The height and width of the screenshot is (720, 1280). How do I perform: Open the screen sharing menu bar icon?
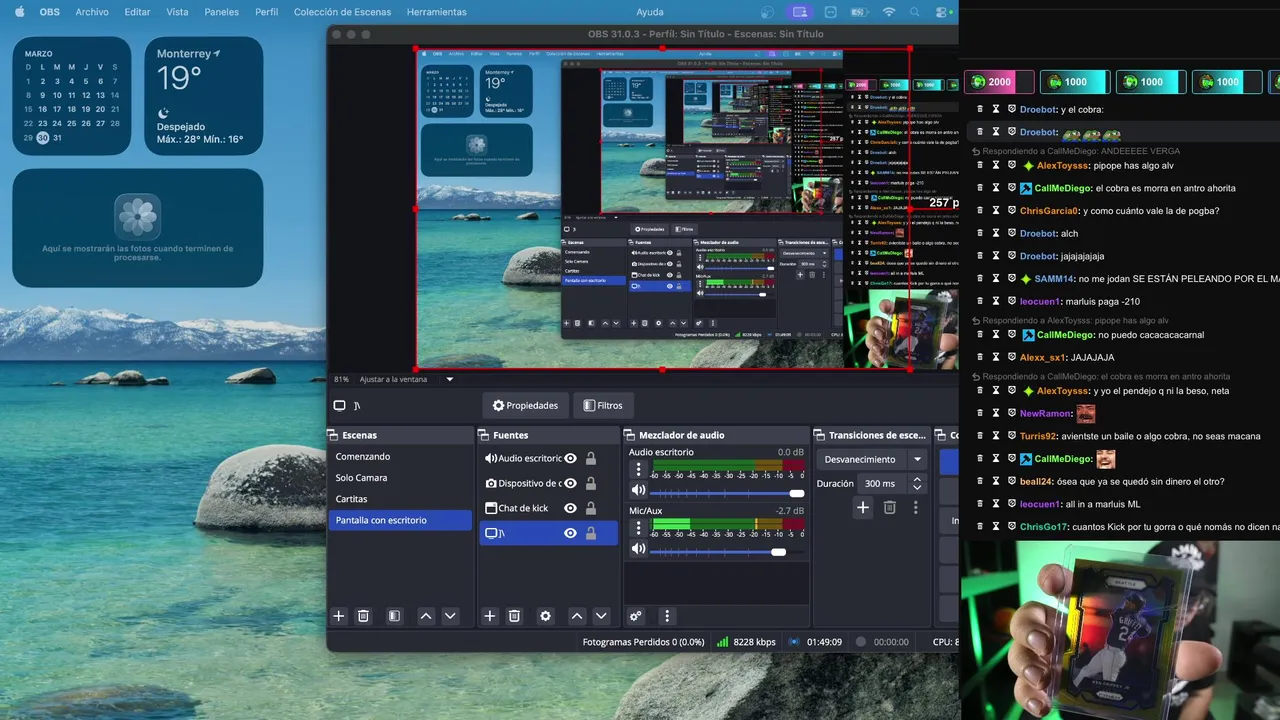pyautogui.click(x=798, y=12)
